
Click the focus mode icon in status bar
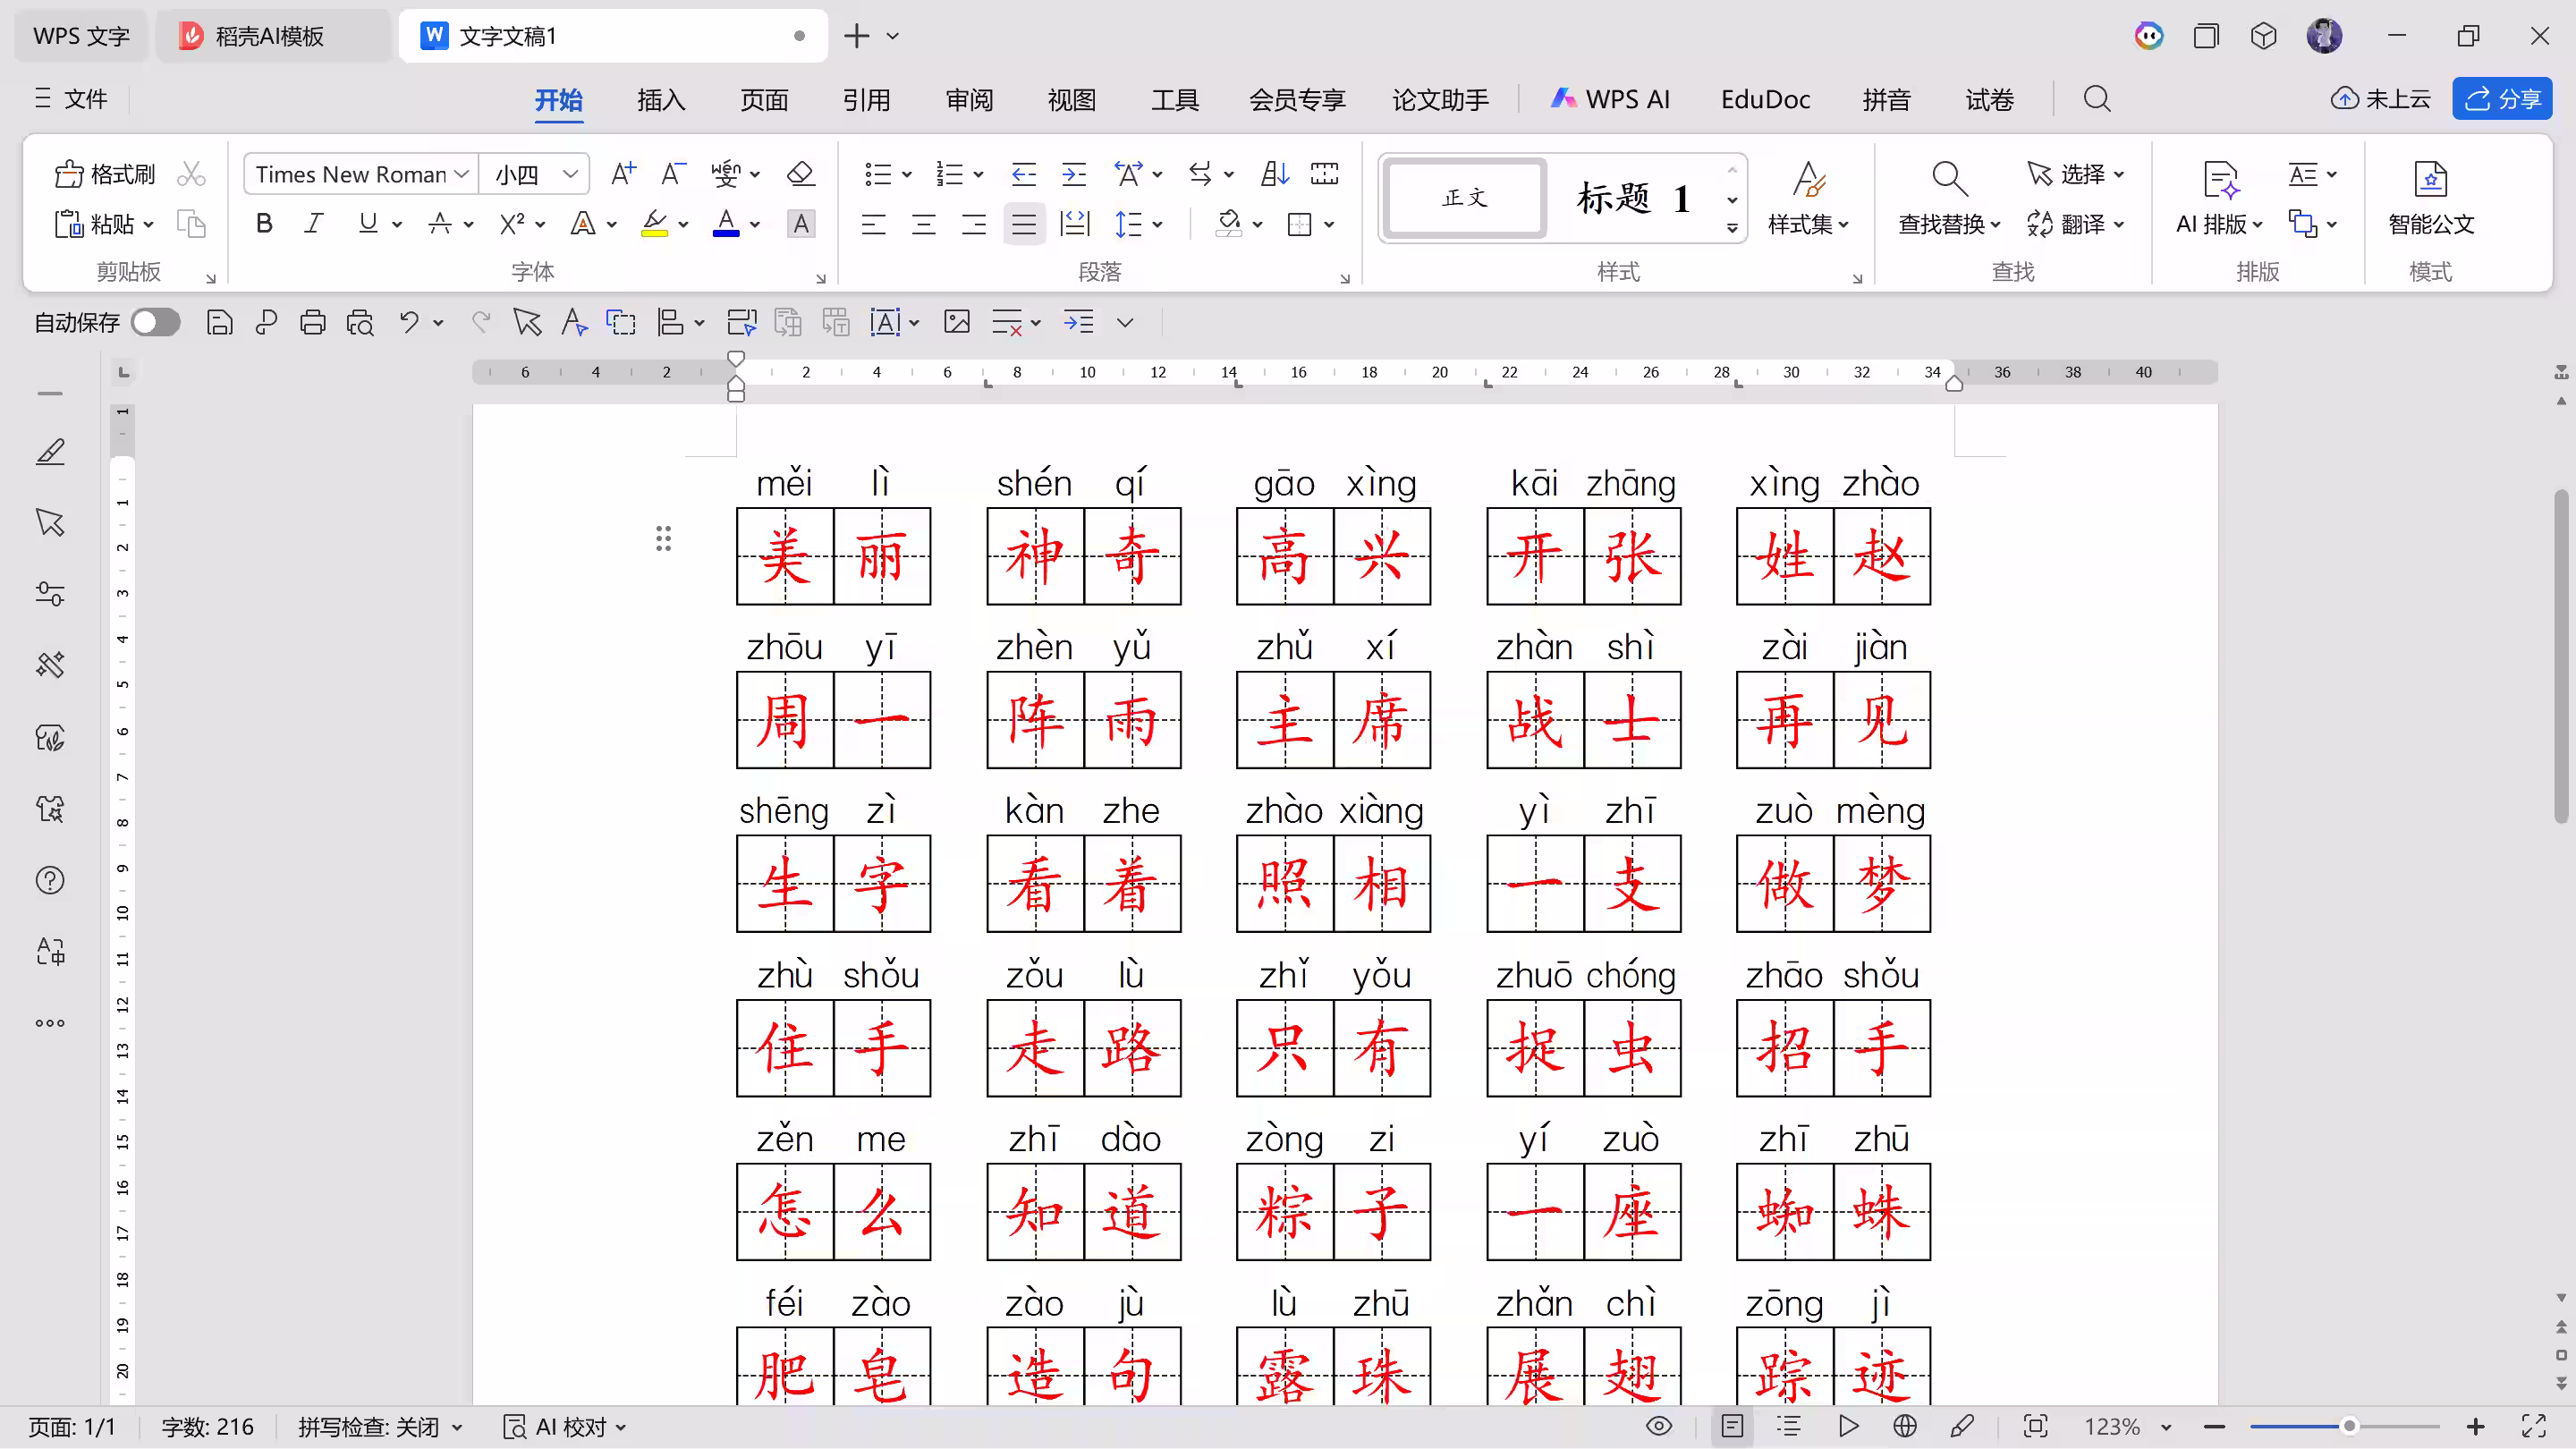pos(2035,1426)
